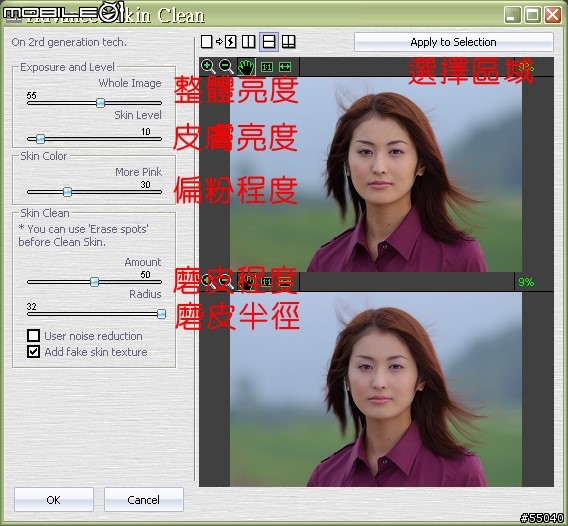This screenshot has height=526, width=568.
Task: Activate the hand pan tool in upper preview
Action: 246,67
